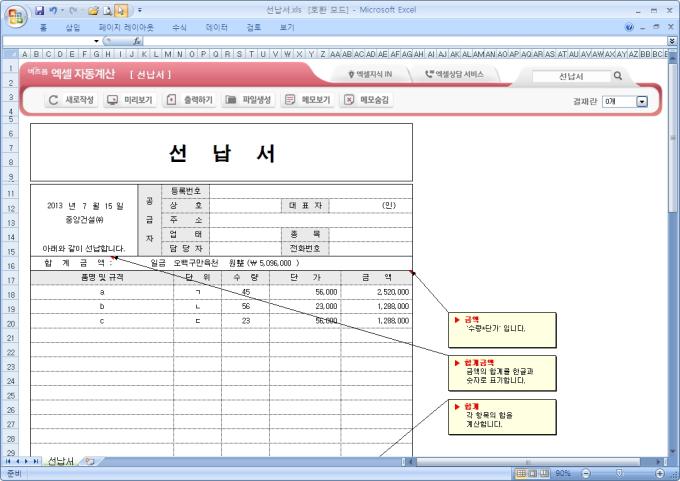Screen dimensions: 680x481
Task: Open the 삽입 ribbon tab
Action: (x=72, y=28)
